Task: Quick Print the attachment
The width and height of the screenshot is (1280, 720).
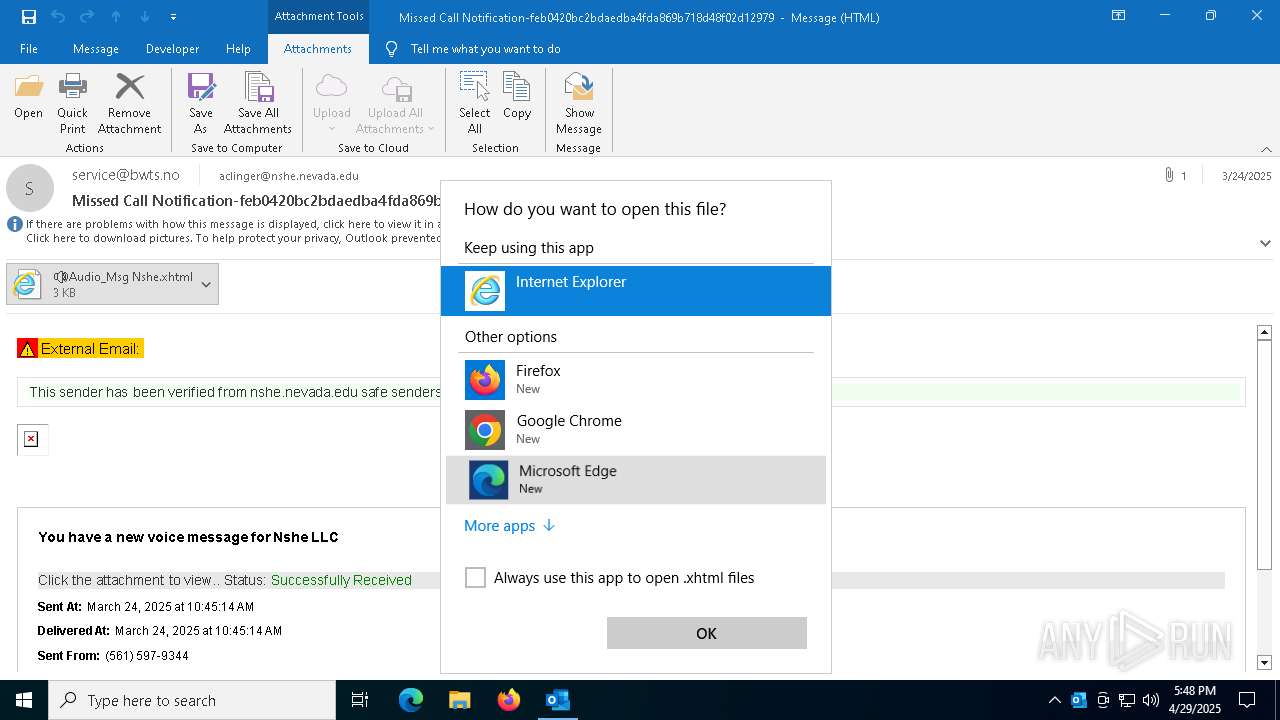Action: coord(72,104)
